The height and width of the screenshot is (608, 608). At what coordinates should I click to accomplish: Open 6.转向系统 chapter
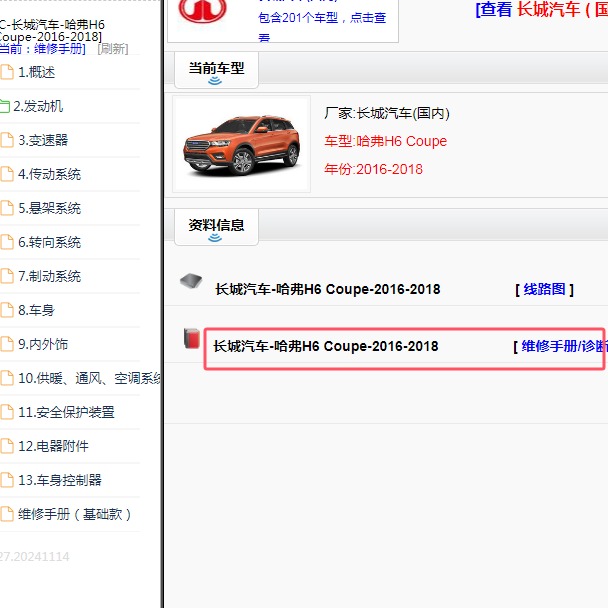(50, 242)
